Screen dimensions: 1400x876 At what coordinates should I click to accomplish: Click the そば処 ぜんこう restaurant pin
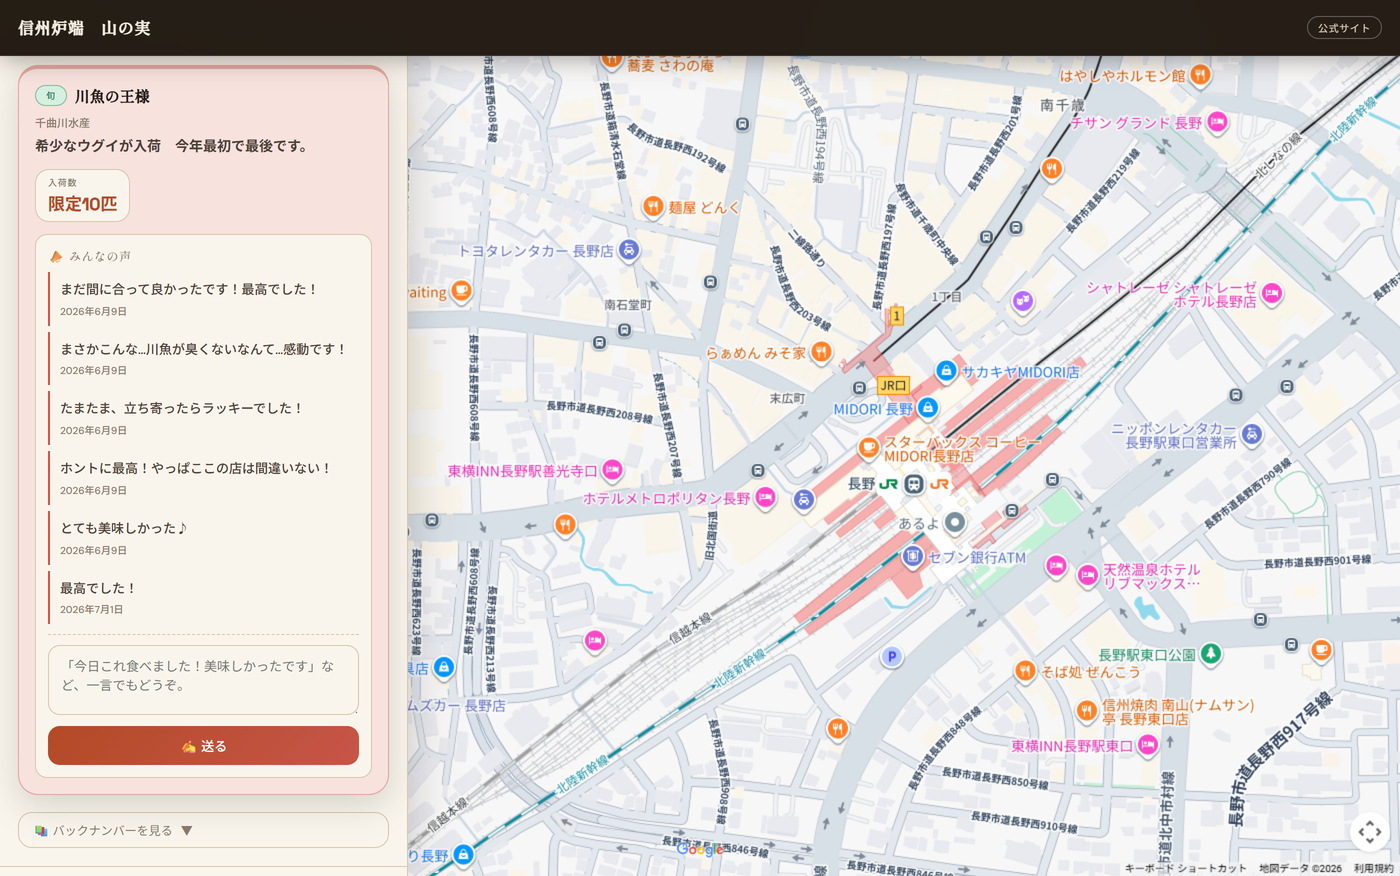1024,671
